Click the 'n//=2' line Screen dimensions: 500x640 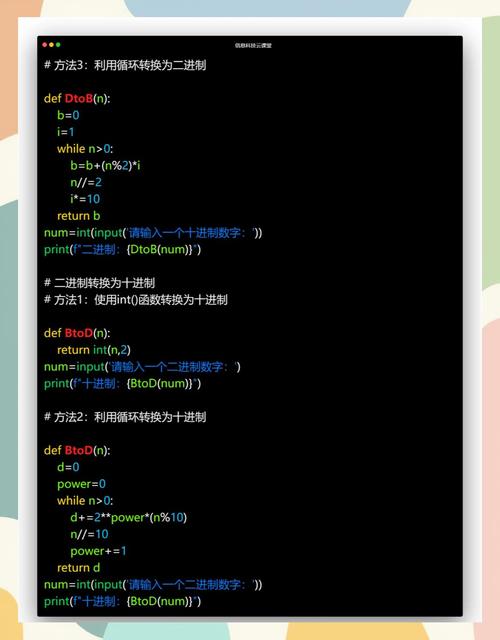[86, 182]
